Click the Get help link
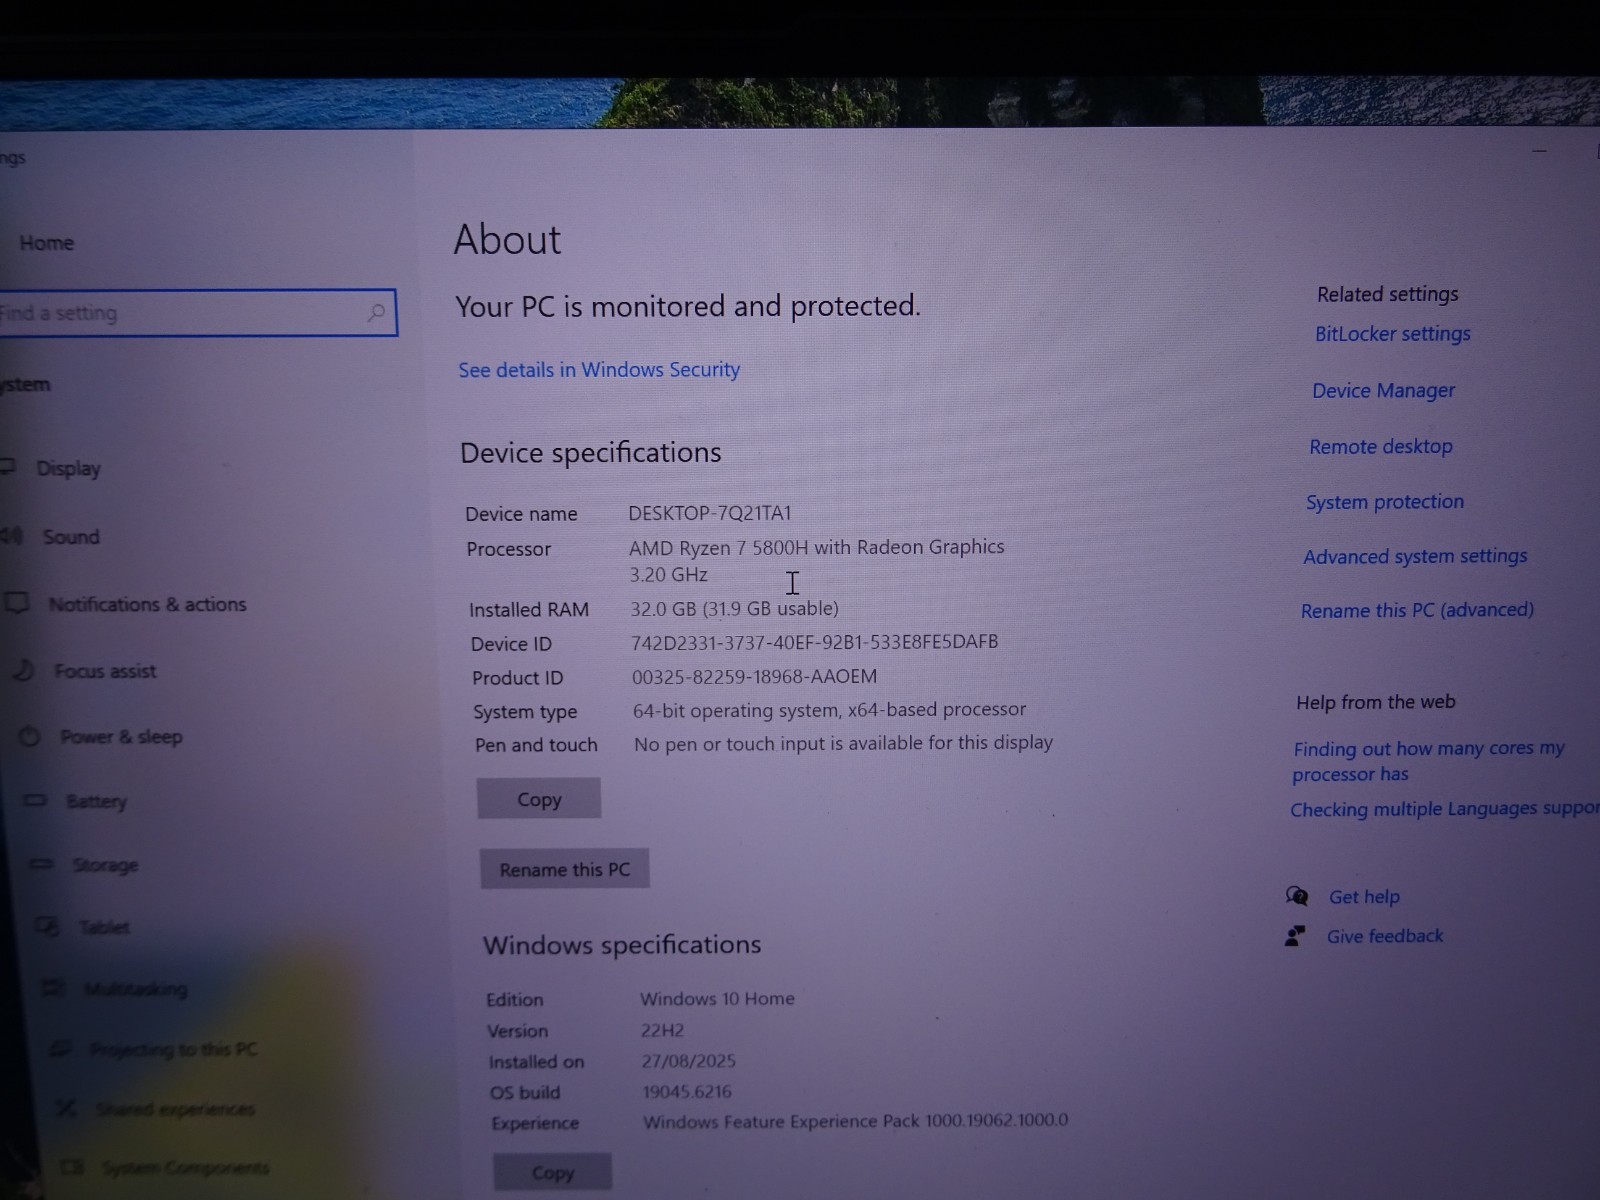Image resolution: width=1600 pixels, height=1200 pixels. pos(1364,897)
